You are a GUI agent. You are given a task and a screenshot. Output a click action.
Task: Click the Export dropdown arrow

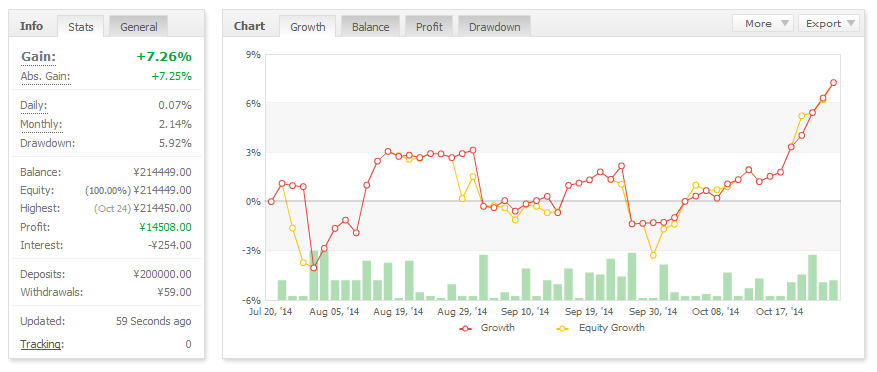pyautogui.click(x=851, y=23)
